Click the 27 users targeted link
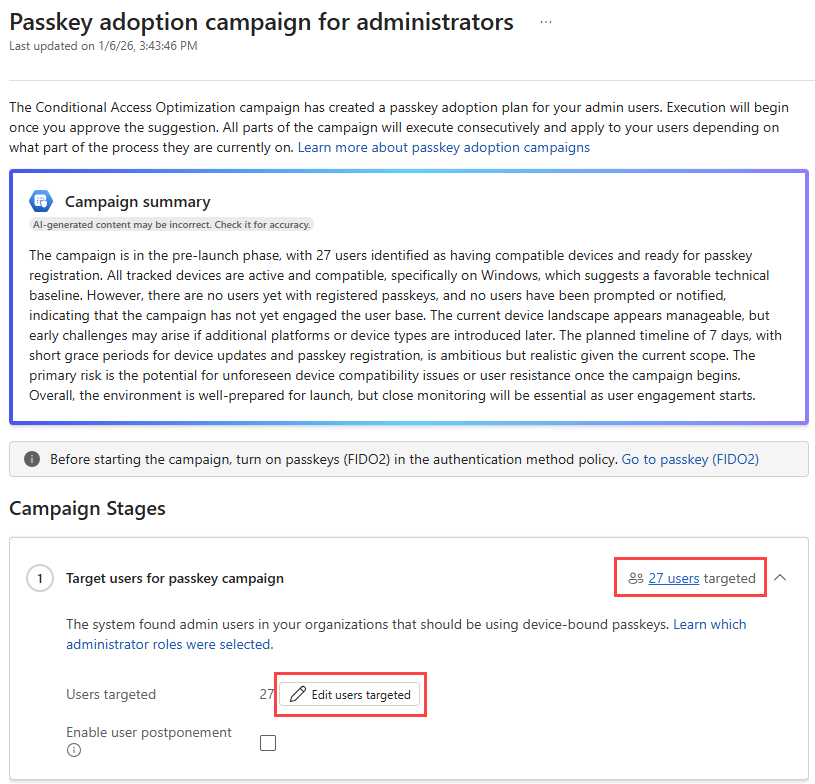Image resolution: width=815 pixels, height=784 pixels. pos(674,577)
